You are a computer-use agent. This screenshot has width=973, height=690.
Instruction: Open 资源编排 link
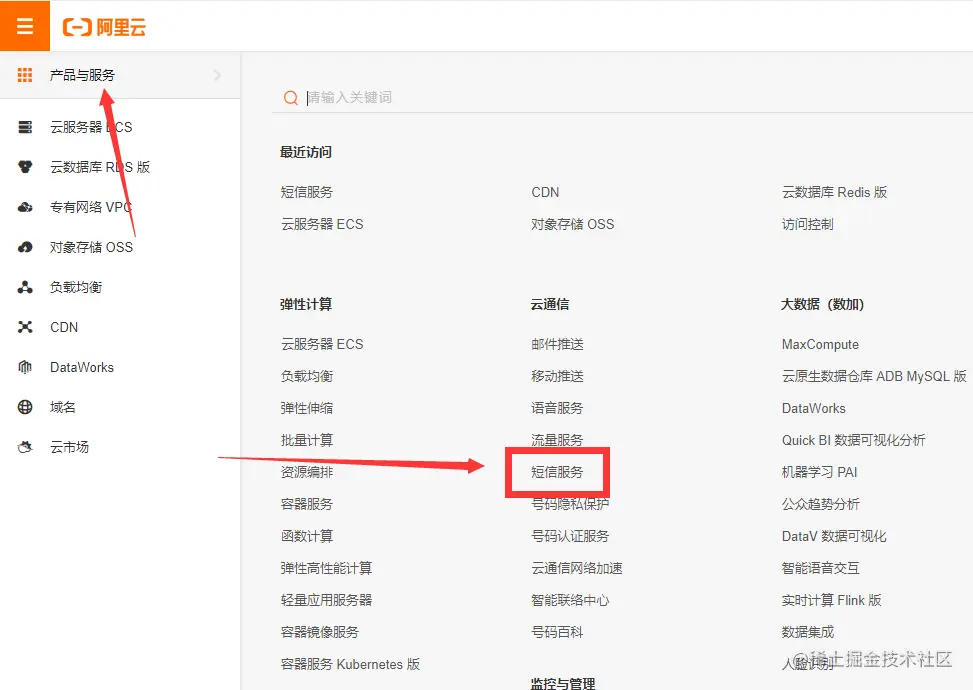[307, 472]
